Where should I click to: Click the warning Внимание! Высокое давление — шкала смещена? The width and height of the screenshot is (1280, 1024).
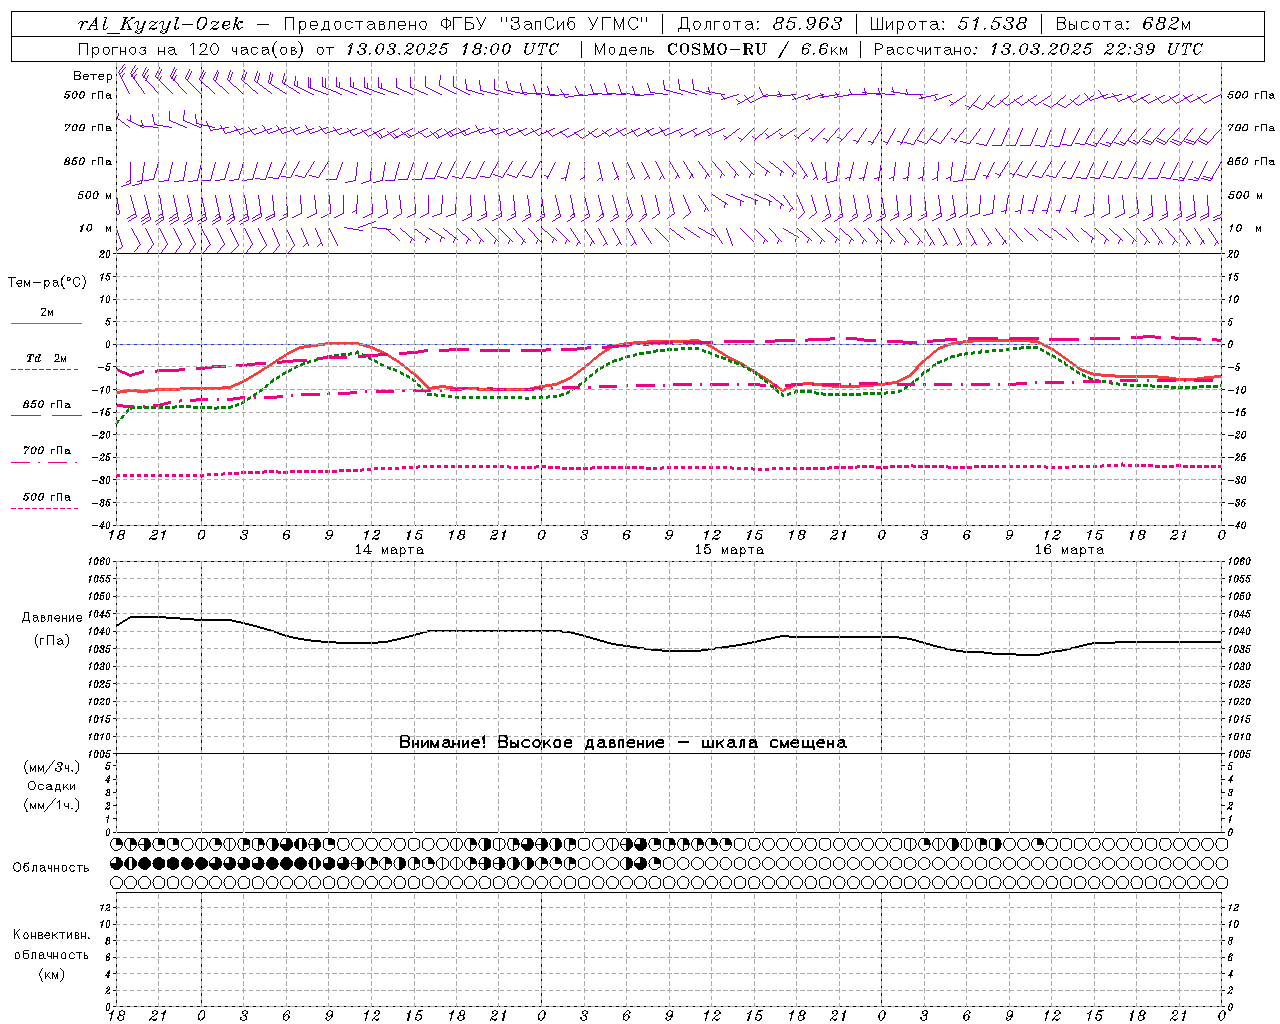coord(622,742)
